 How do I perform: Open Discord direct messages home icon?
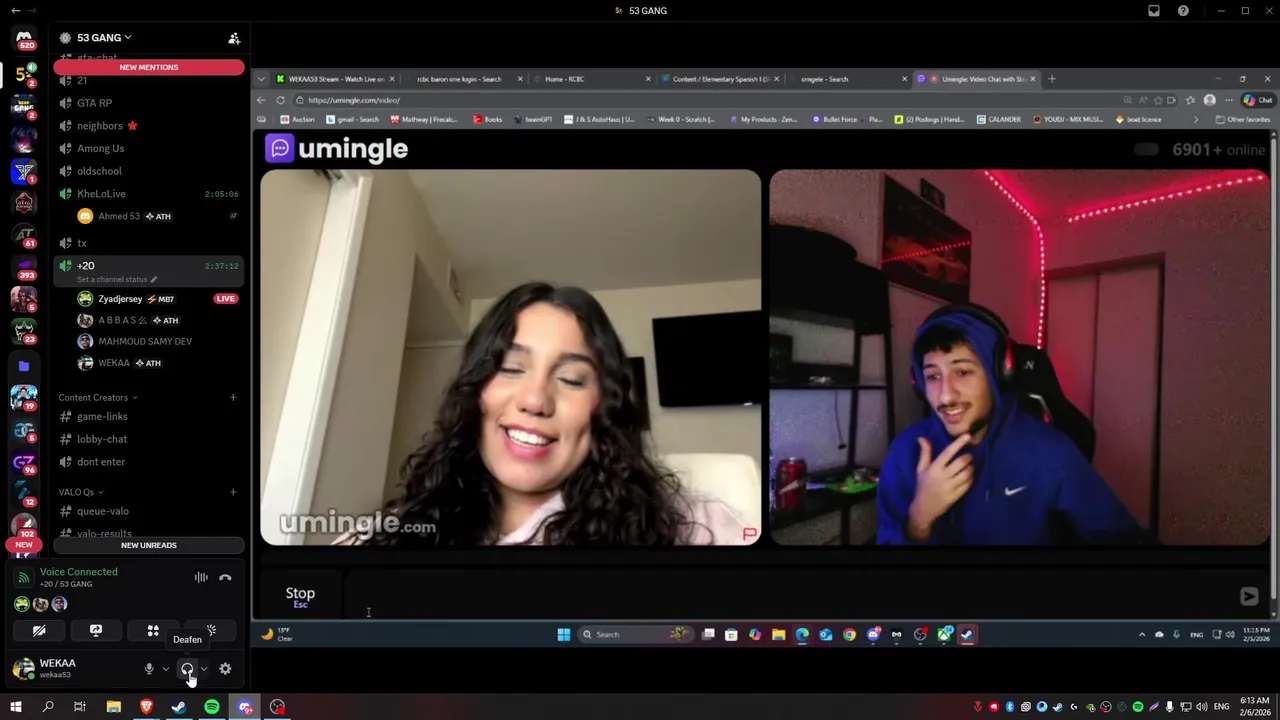click(x=24, y=38)
